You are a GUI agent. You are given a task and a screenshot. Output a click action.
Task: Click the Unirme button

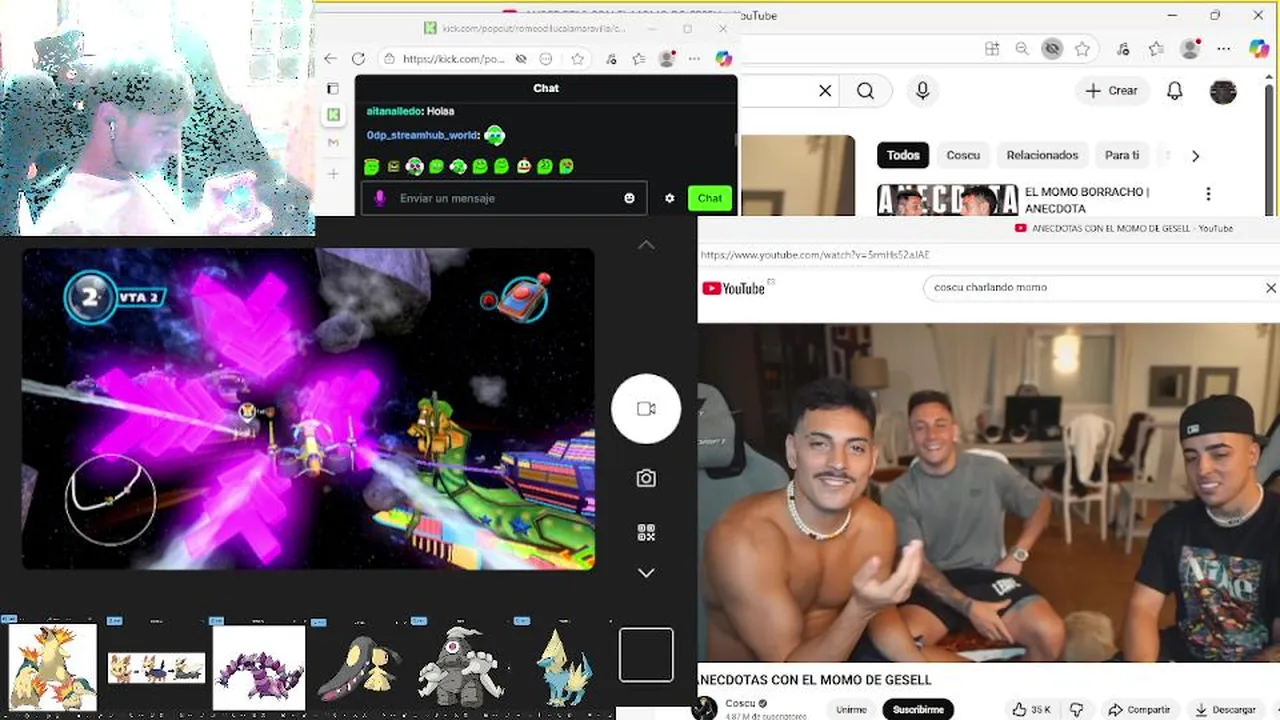click(851, 709)
